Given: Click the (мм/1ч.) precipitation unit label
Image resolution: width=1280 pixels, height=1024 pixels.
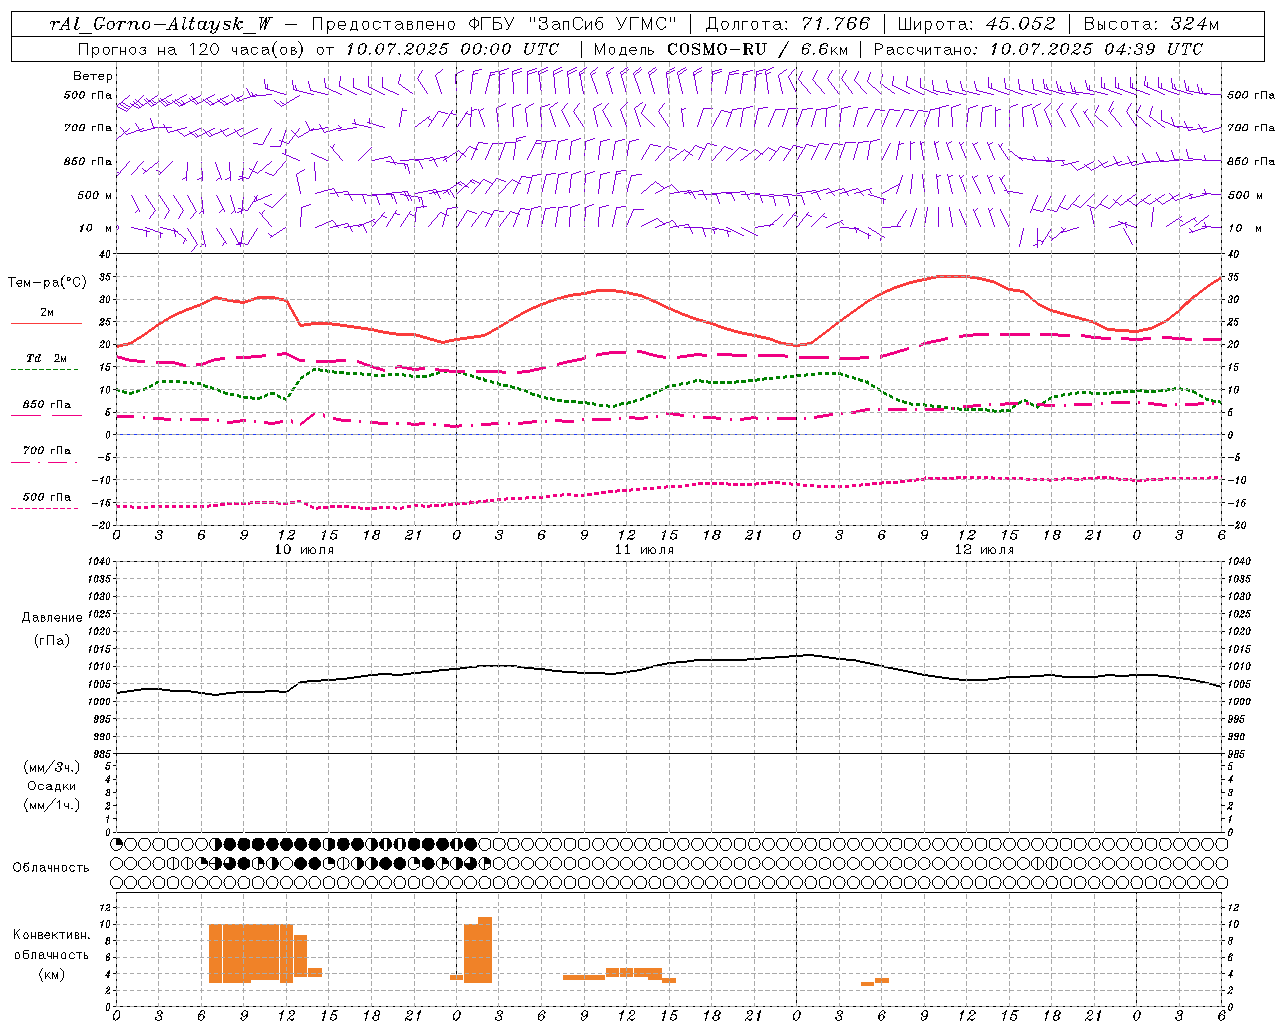Looking at the screenshot, I should click(x=52, y=805).
